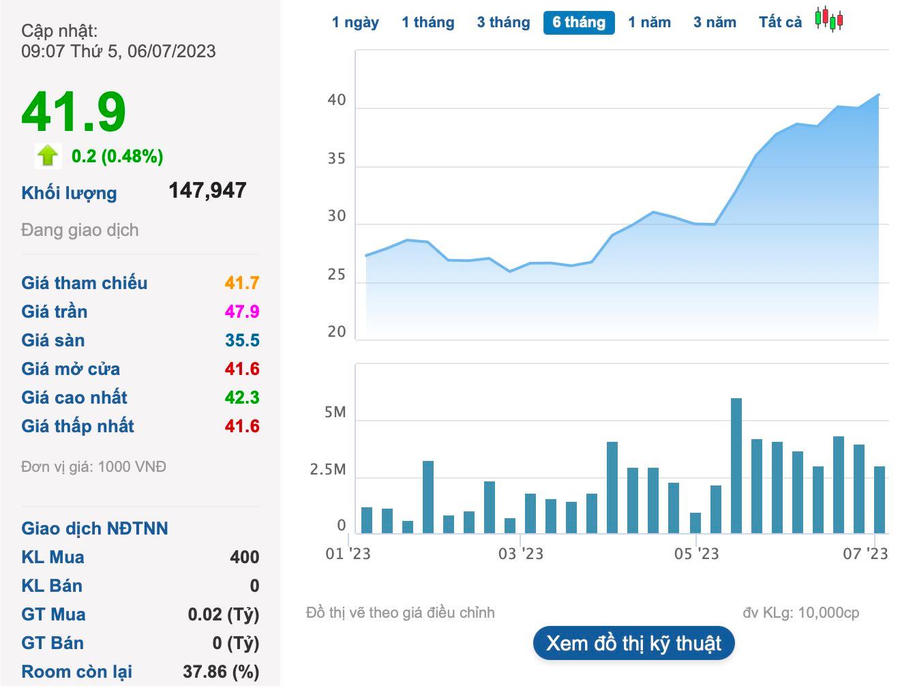Open Xem đồ thị kỹ thuật button
This screenshot has height=690, width=900.
[x=634, y=643]
